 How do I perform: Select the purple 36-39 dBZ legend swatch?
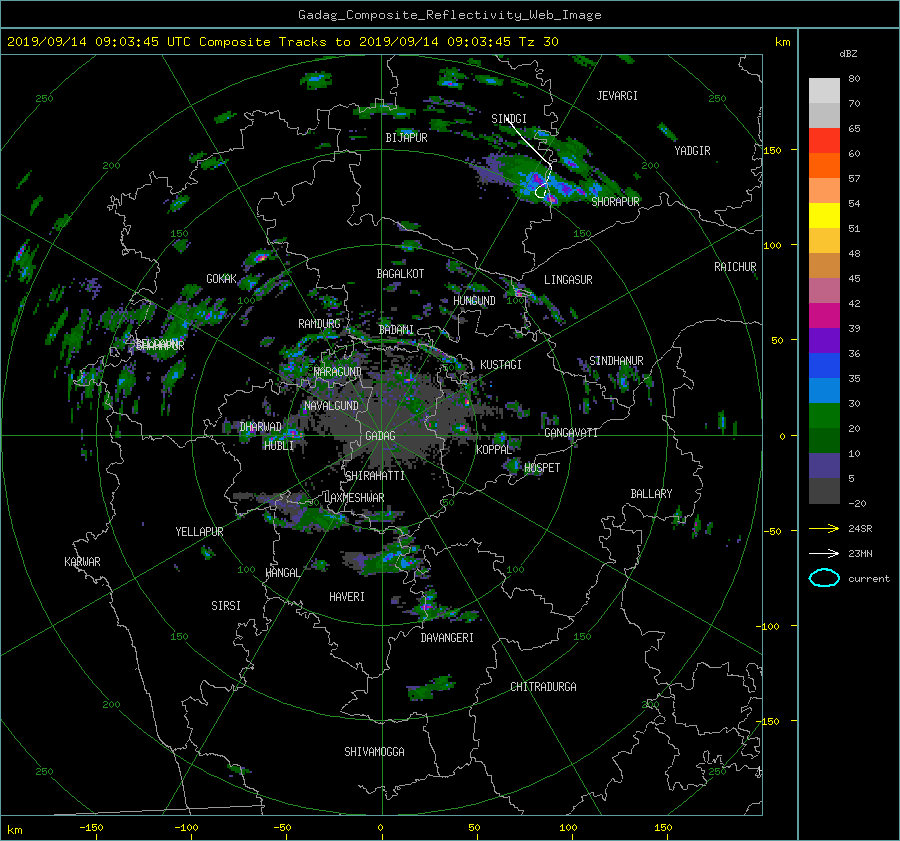click(x=824, y=340)
